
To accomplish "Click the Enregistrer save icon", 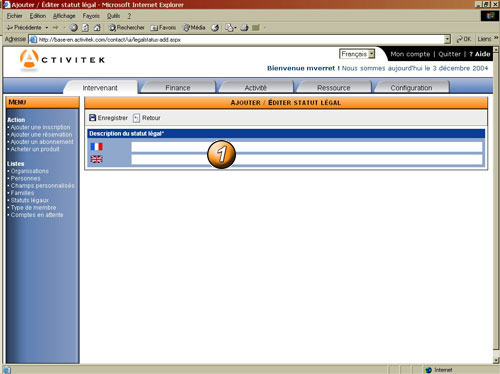I will pyautogui.click(x=93, y=118).
